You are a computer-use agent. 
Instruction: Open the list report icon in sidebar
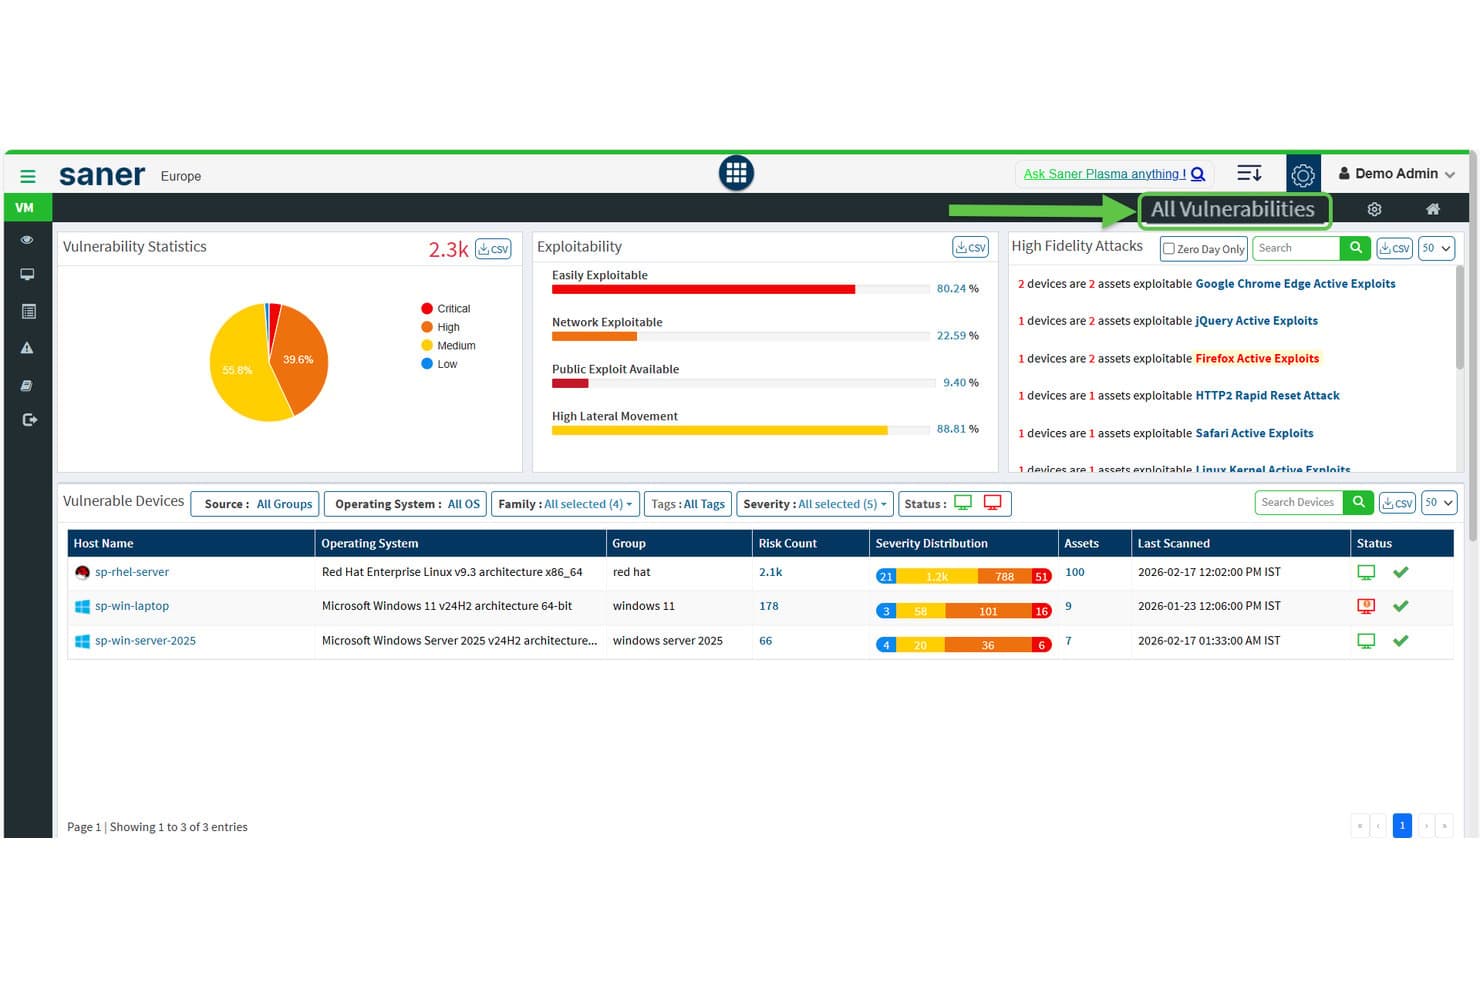click(x=28, y=311)
